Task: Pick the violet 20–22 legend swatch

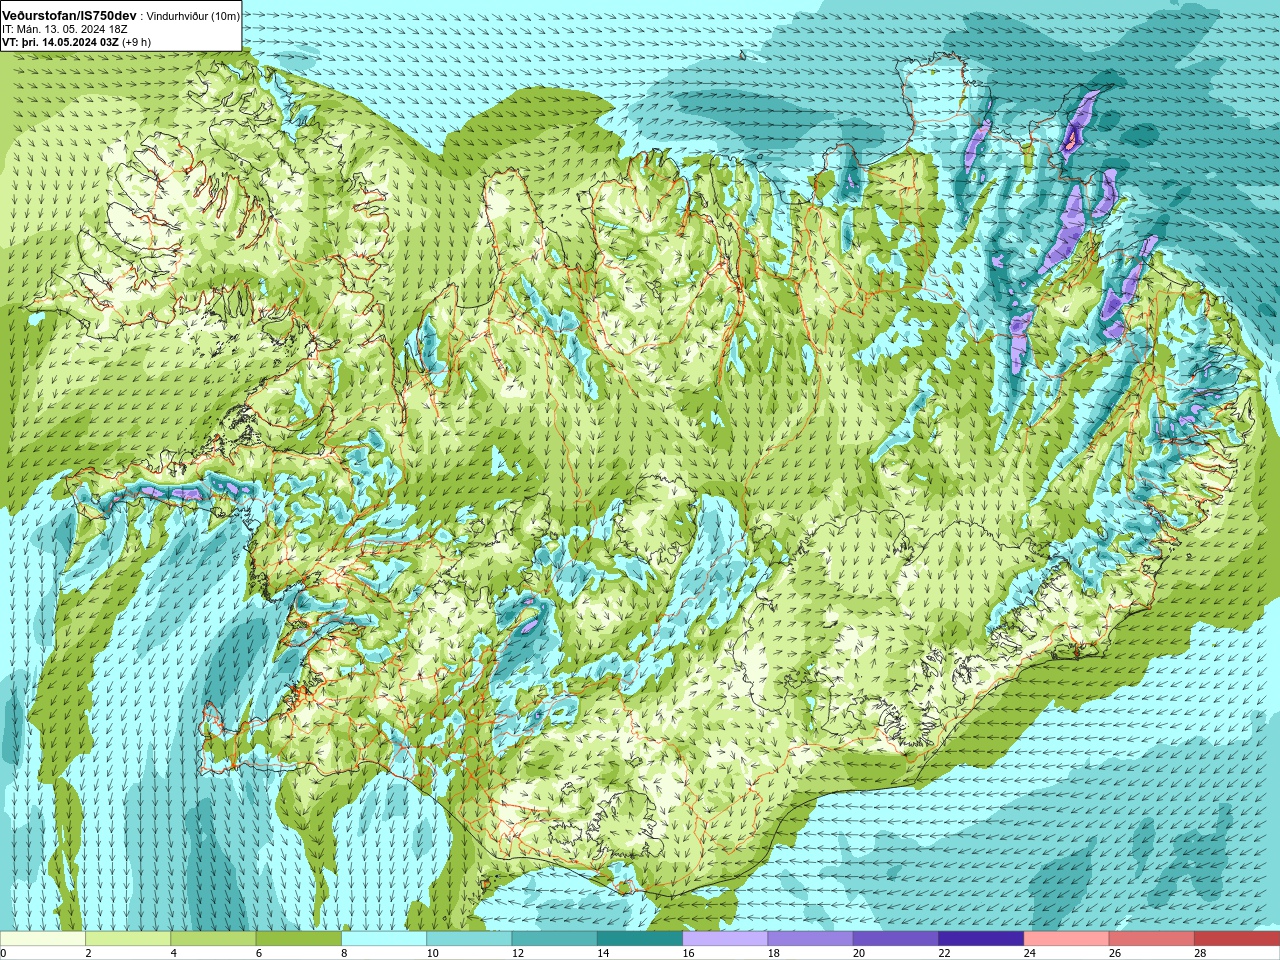Action: tap(896, 939)
